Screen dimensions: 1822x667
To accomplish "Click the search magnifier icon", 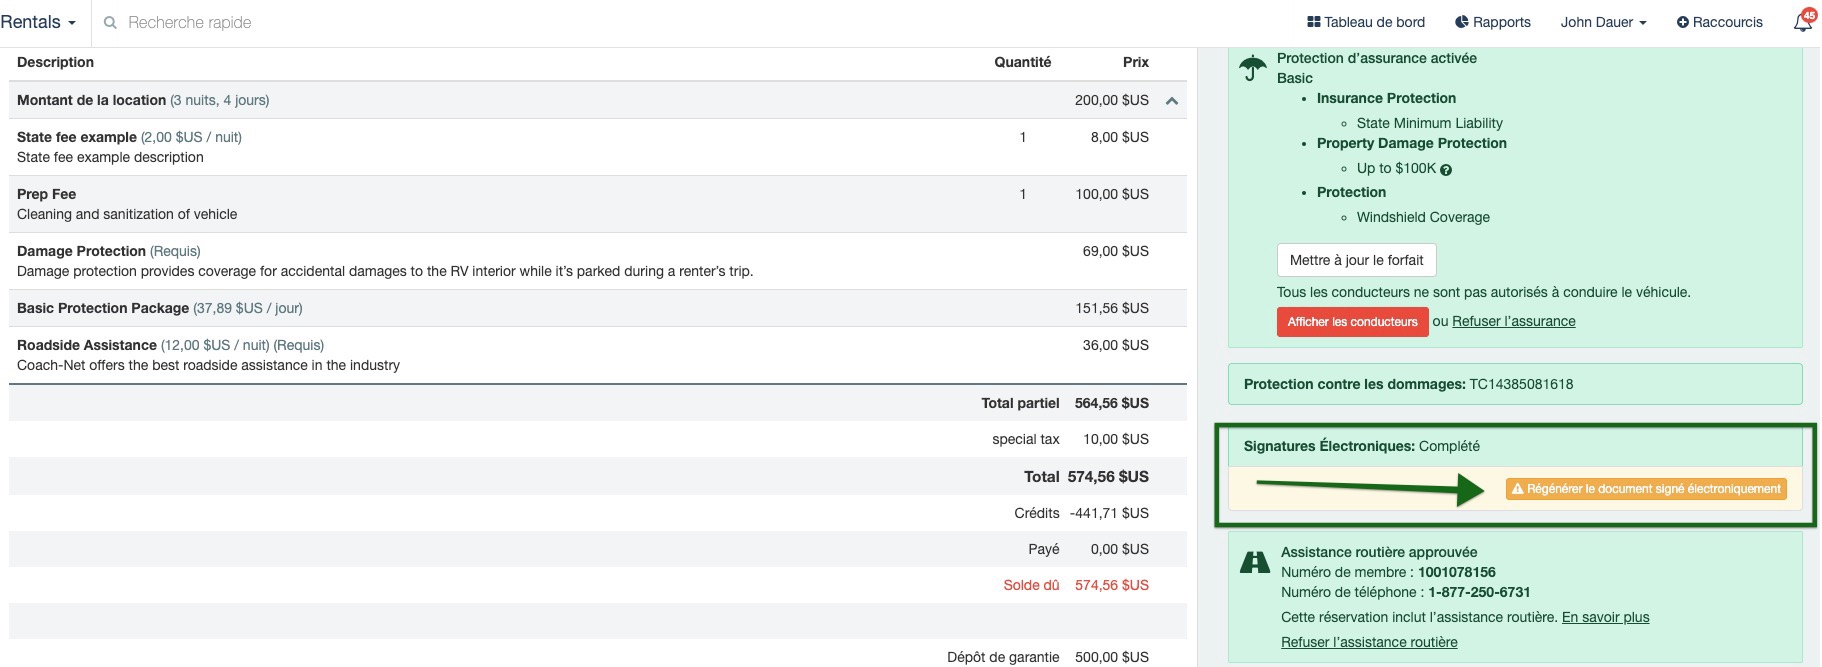I will pyautogui.click(x=110, y=22).
